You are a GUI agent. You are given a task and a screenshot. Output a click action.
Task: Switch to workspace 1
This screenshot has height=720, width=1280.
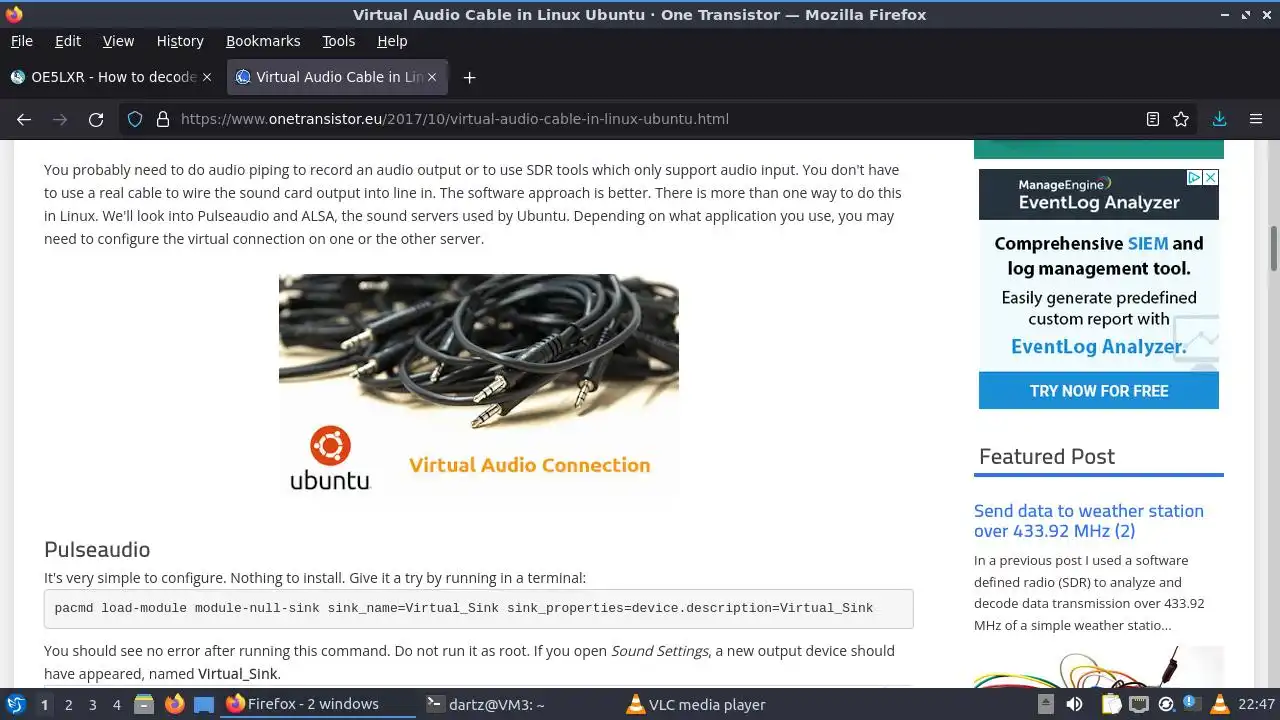[44, 705]
